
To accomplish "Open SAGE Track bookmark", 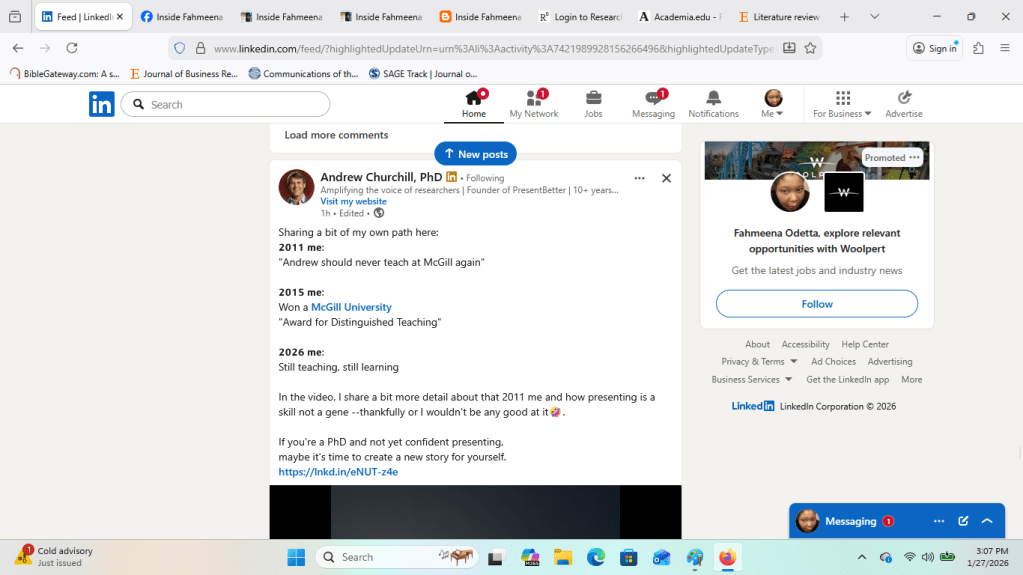I will 423,74.
